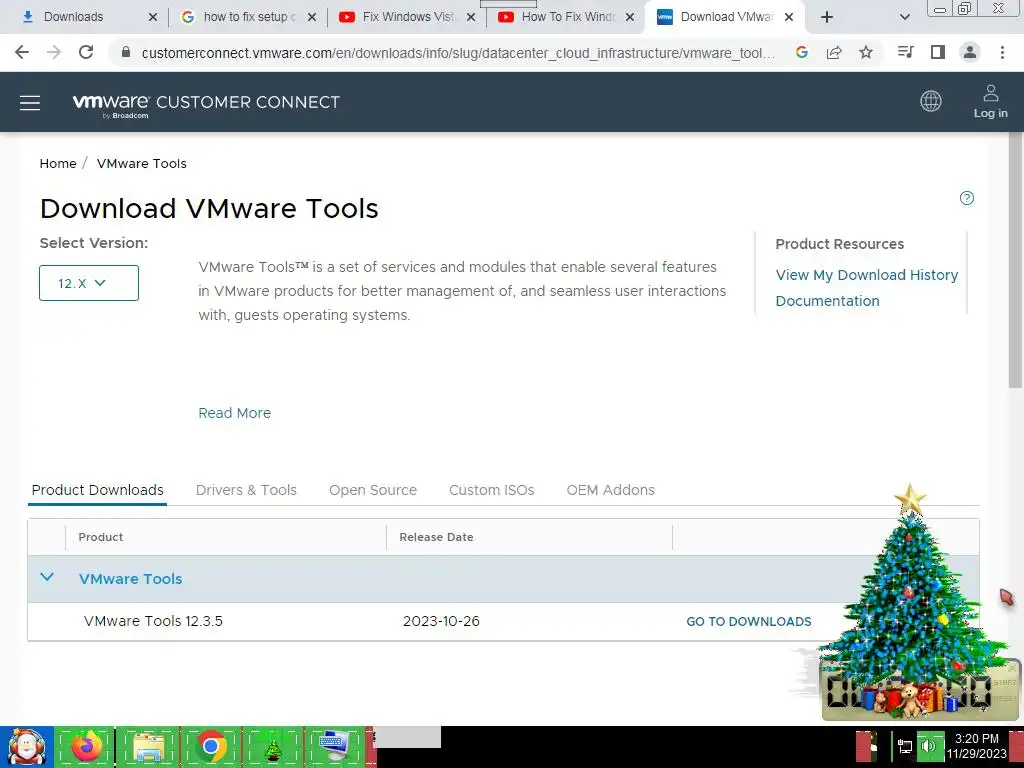Open the media control icon in toolbar
1024x768 pixels.
(x=905, y=52)
